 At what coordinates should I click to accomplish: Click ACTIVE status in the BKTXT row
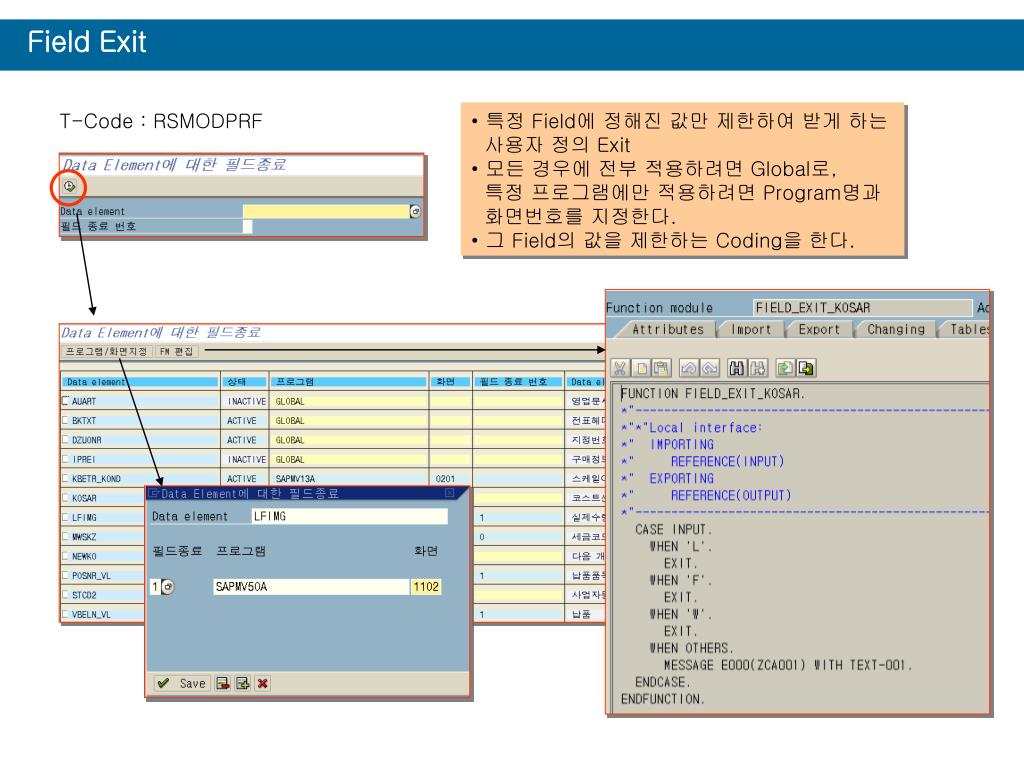pos(246,421)
